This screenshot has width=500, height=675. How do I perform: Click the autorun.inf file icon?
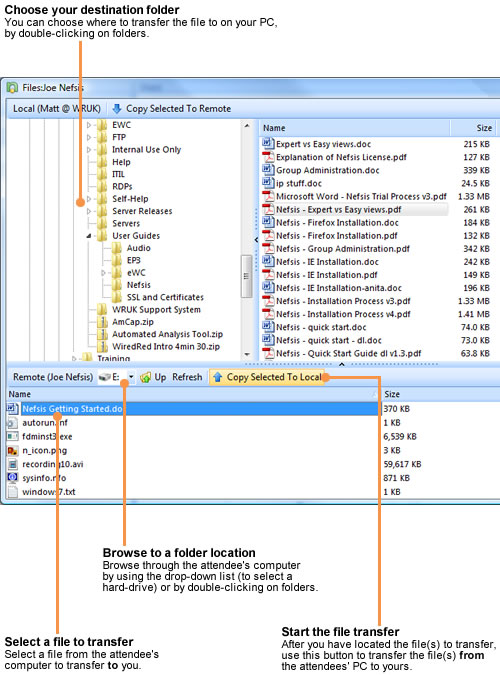coord(12,423)
